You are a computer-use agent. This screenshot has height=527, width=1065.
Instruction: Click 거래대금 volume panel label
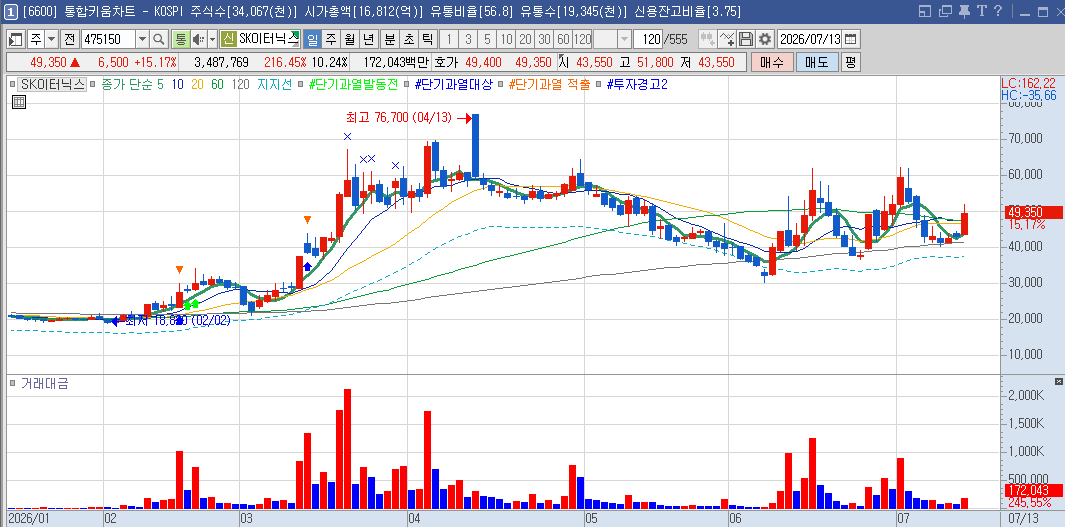pos(44,384)
